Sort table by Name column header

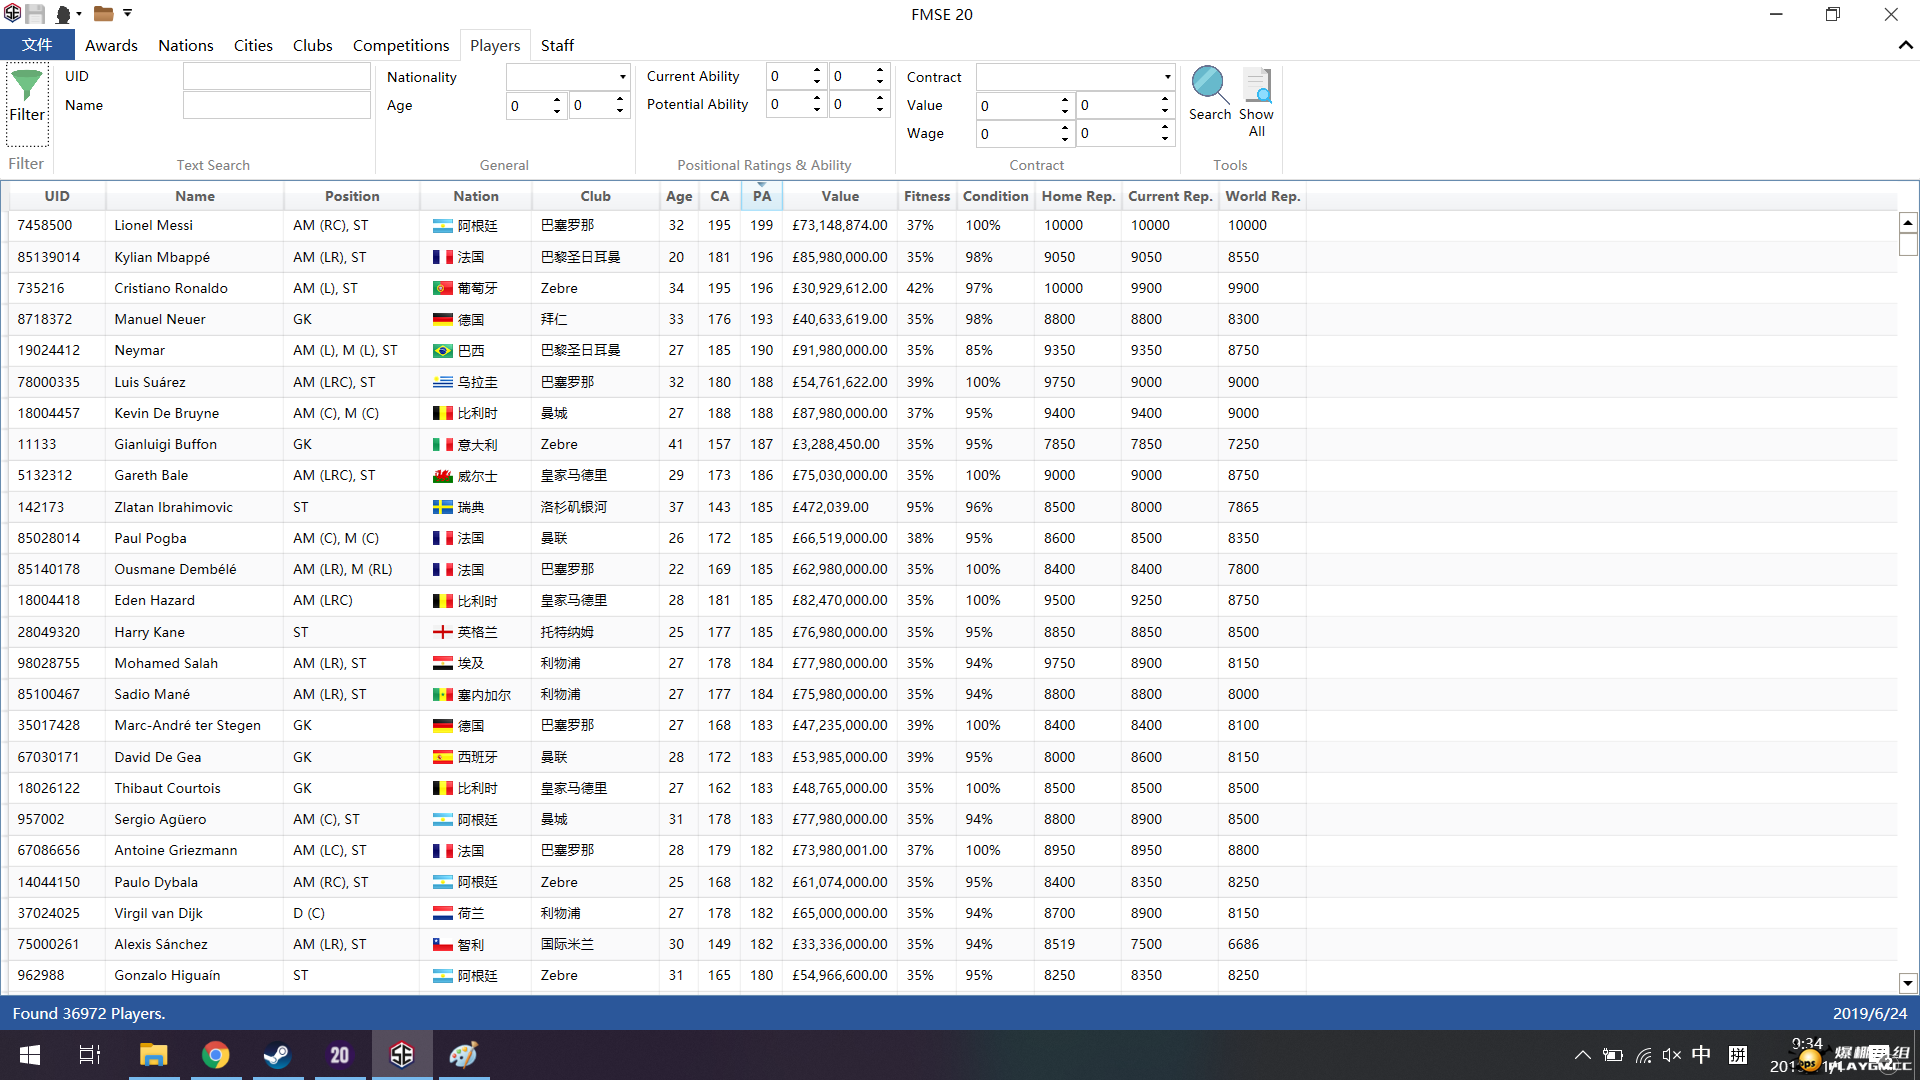pyautogui.click(x=195, y=196)
